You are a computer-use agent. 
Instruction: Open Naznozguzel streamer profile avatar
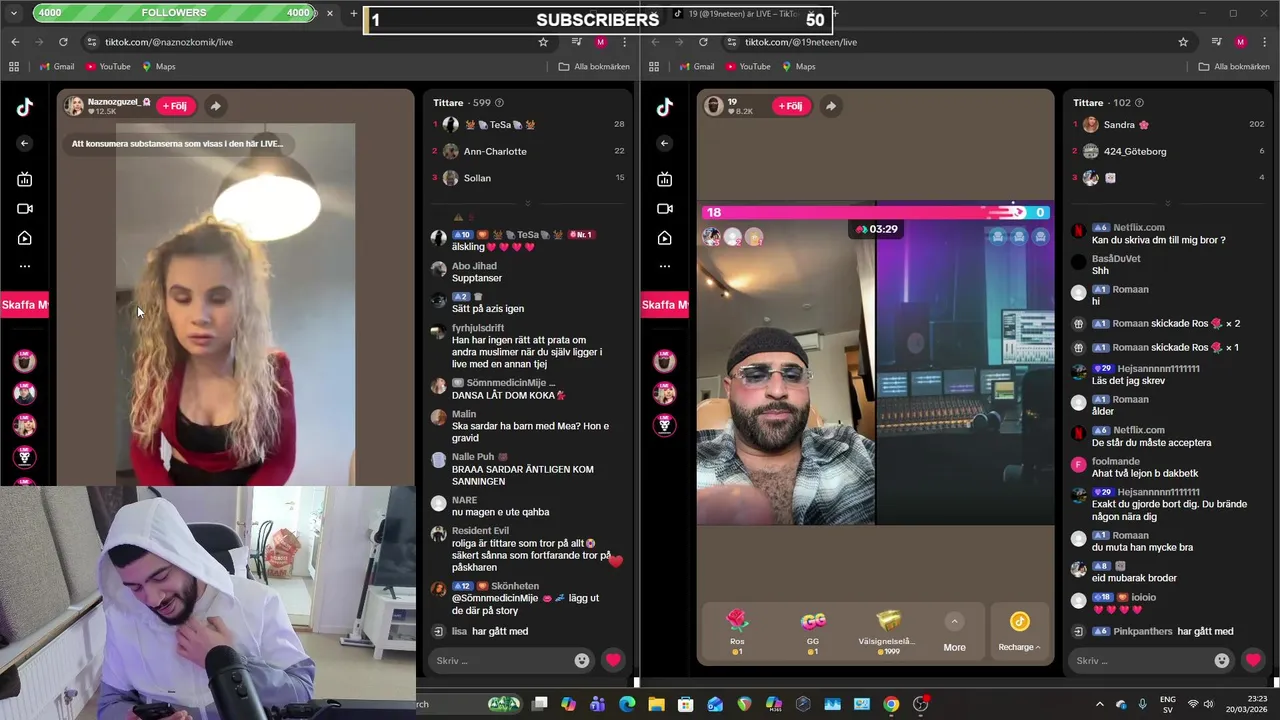[74, 106]
